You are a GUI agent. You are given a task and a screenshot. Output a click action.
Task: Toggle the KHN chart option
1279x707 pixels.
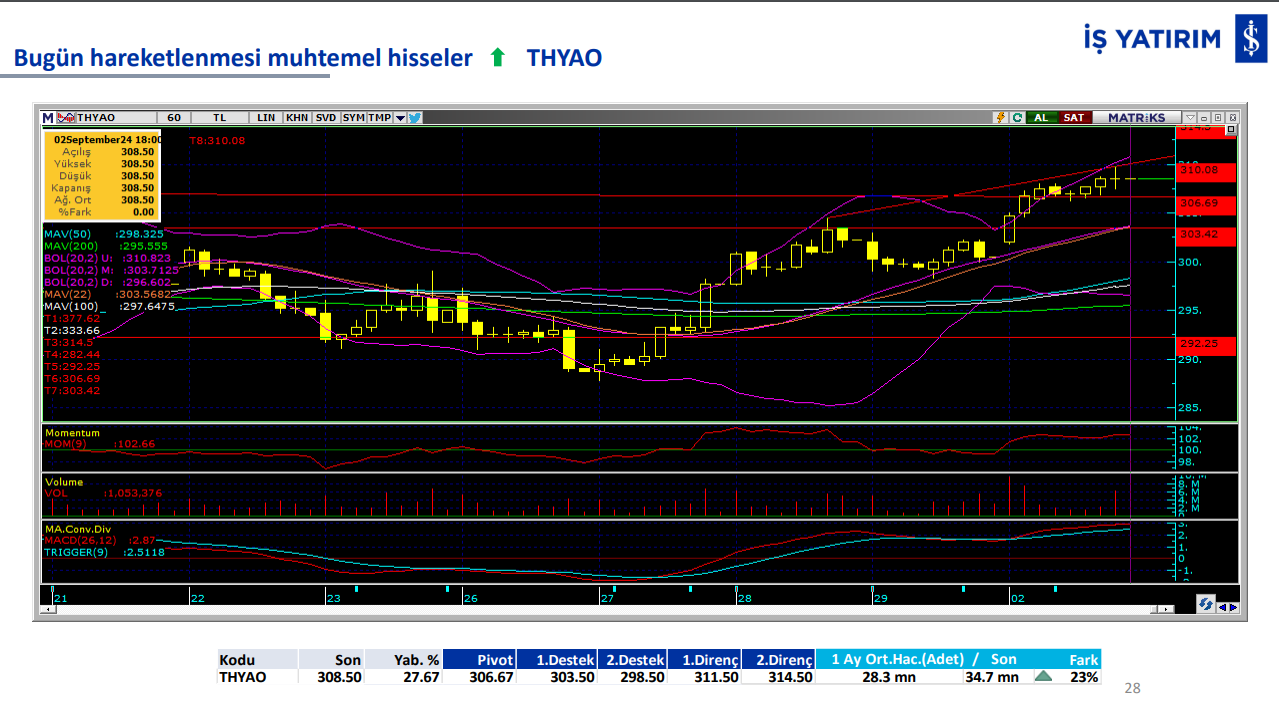(x=297, y=118)
